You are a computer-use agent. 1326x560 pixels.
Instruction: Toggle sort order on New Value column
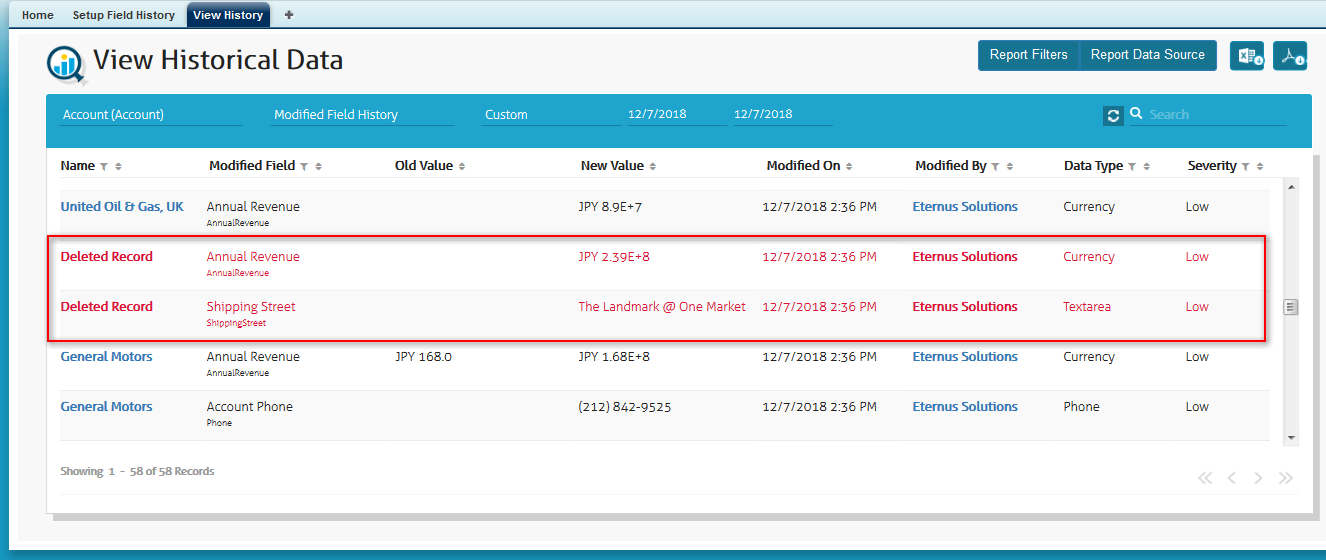[x=653, y=167]
